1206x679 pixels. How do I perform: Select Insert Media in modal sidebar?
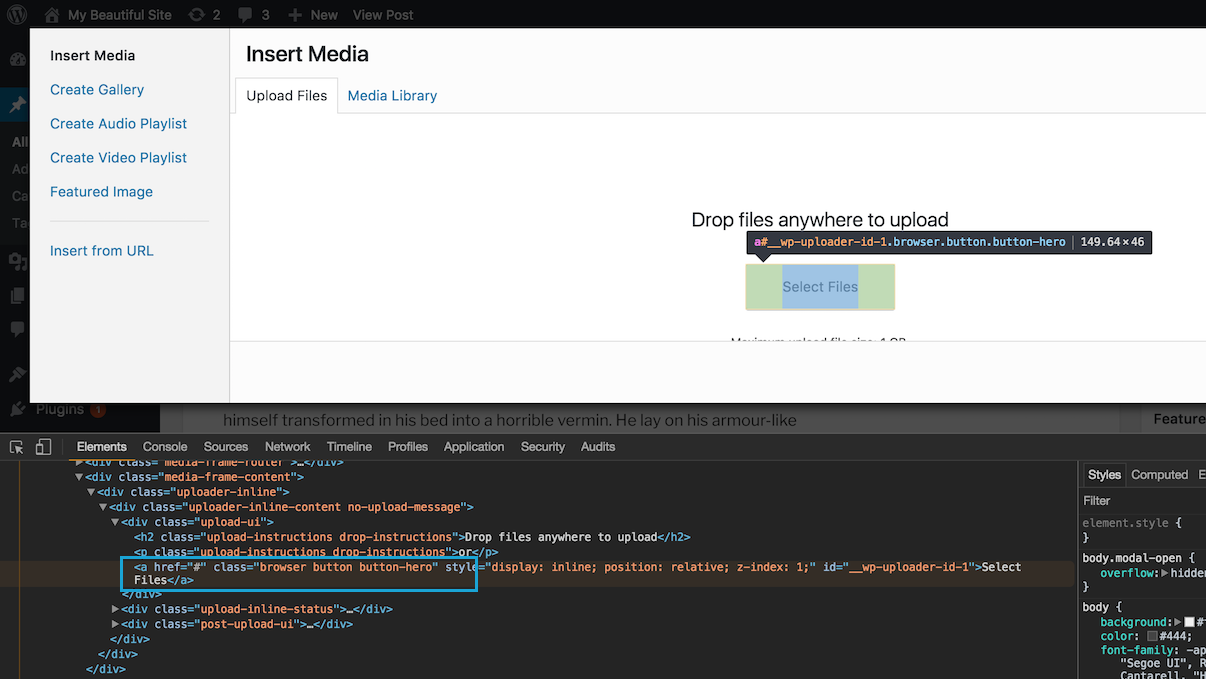click(92, 55)
